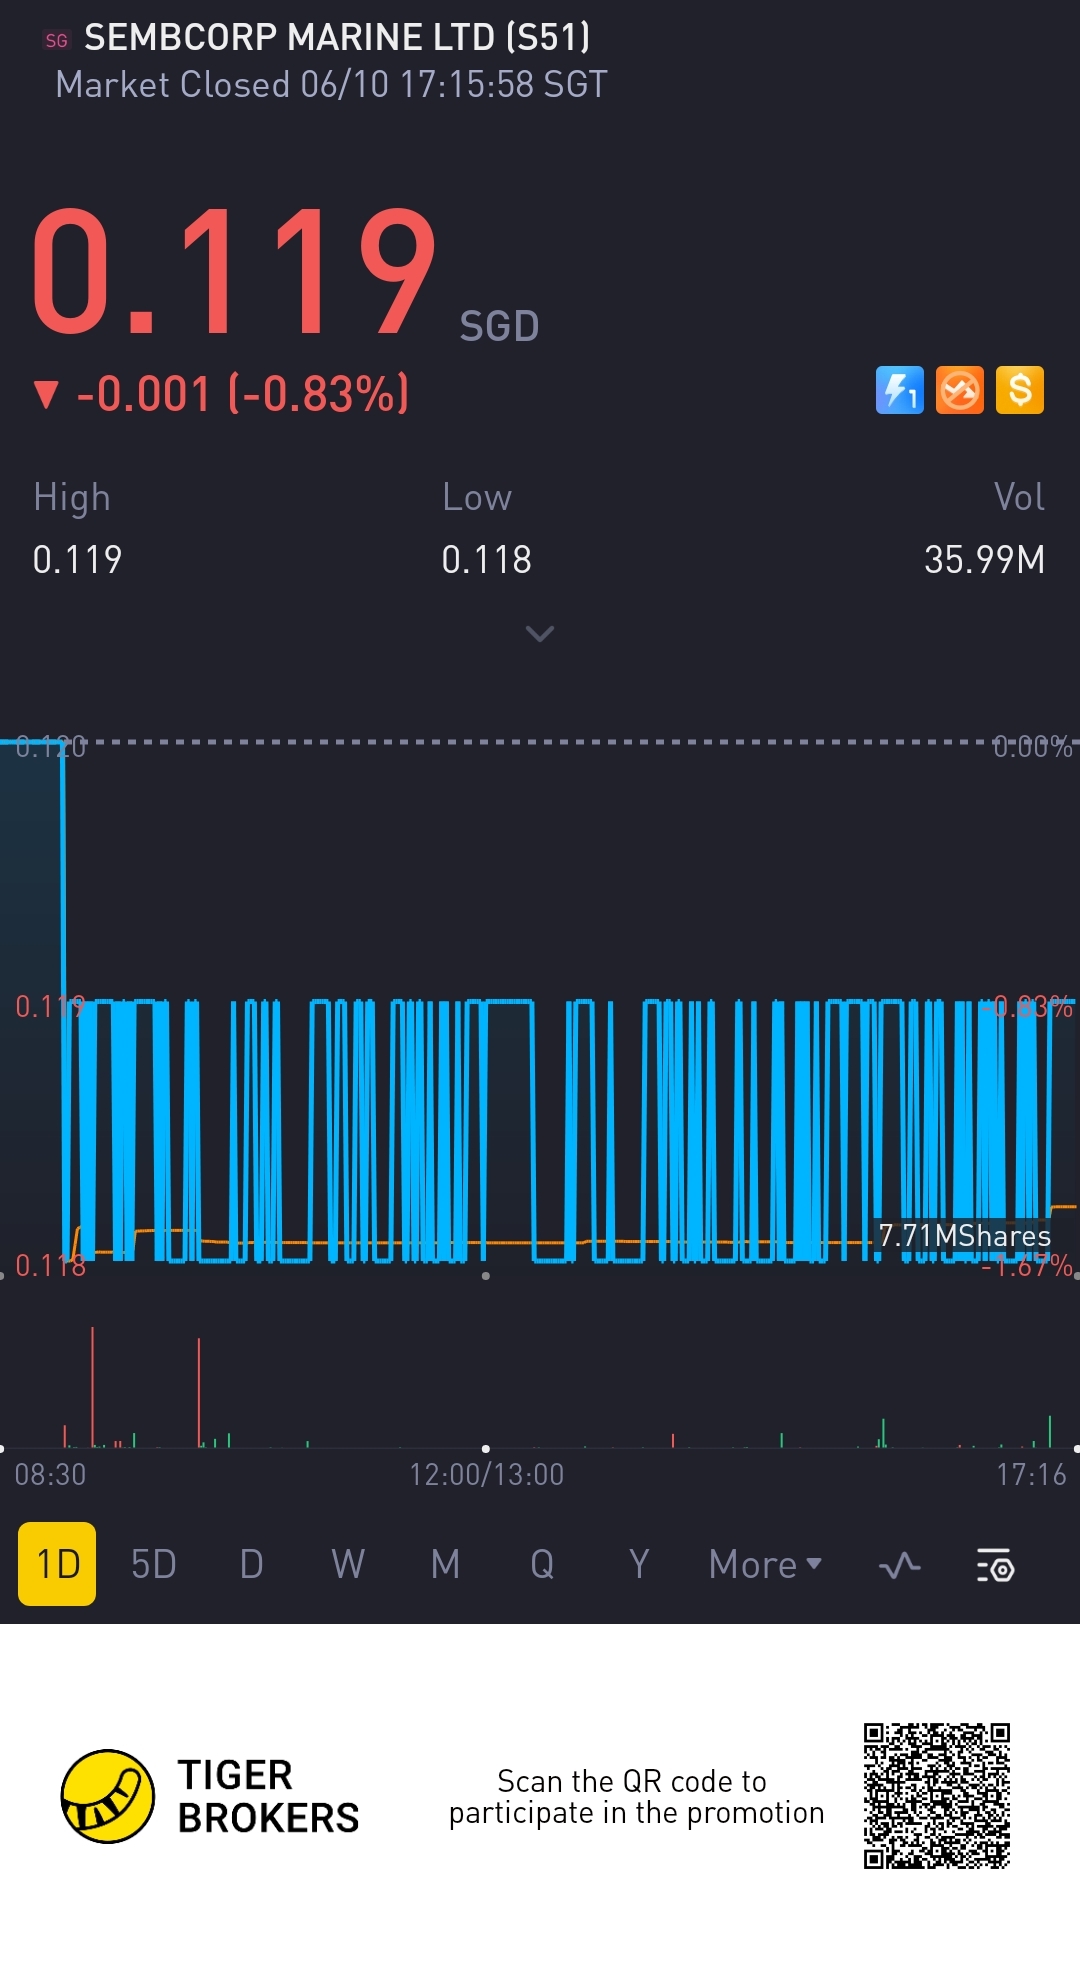
Task: Open chart settings icon with eye
Action: (995, 1565)
